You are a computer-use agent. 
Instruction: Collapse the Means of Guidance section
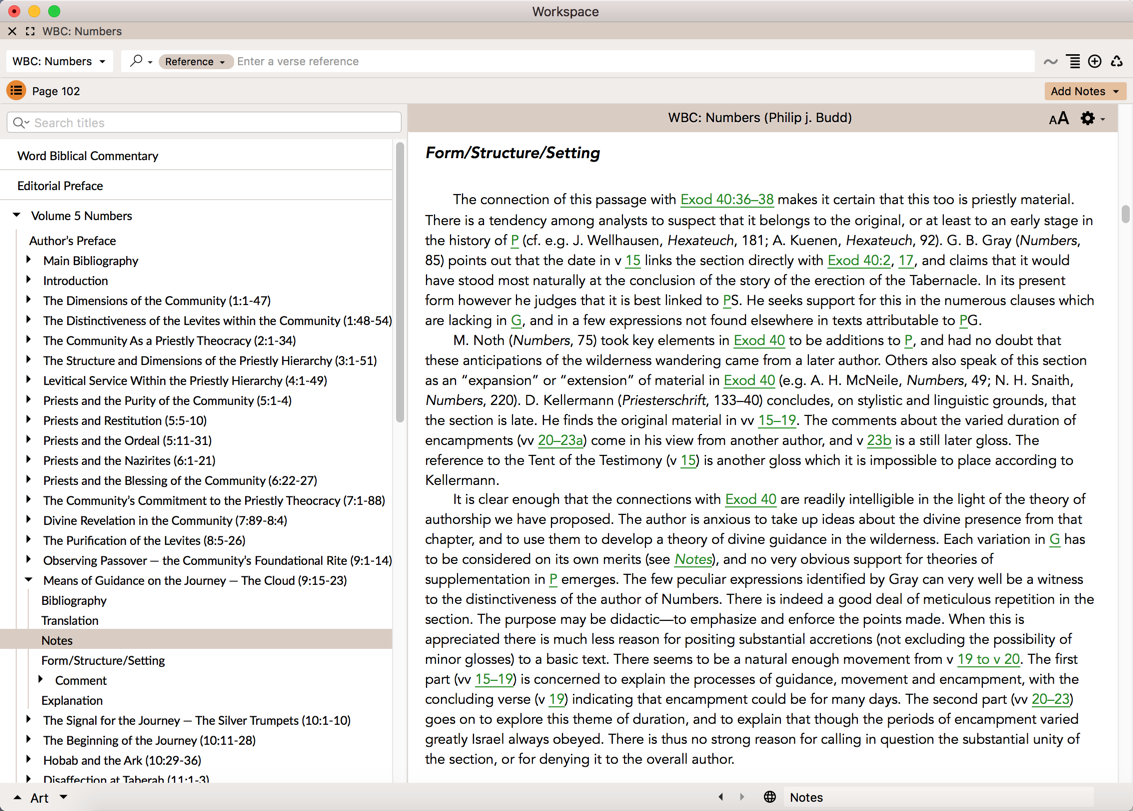pyautogui.click(x=28, y=580)
